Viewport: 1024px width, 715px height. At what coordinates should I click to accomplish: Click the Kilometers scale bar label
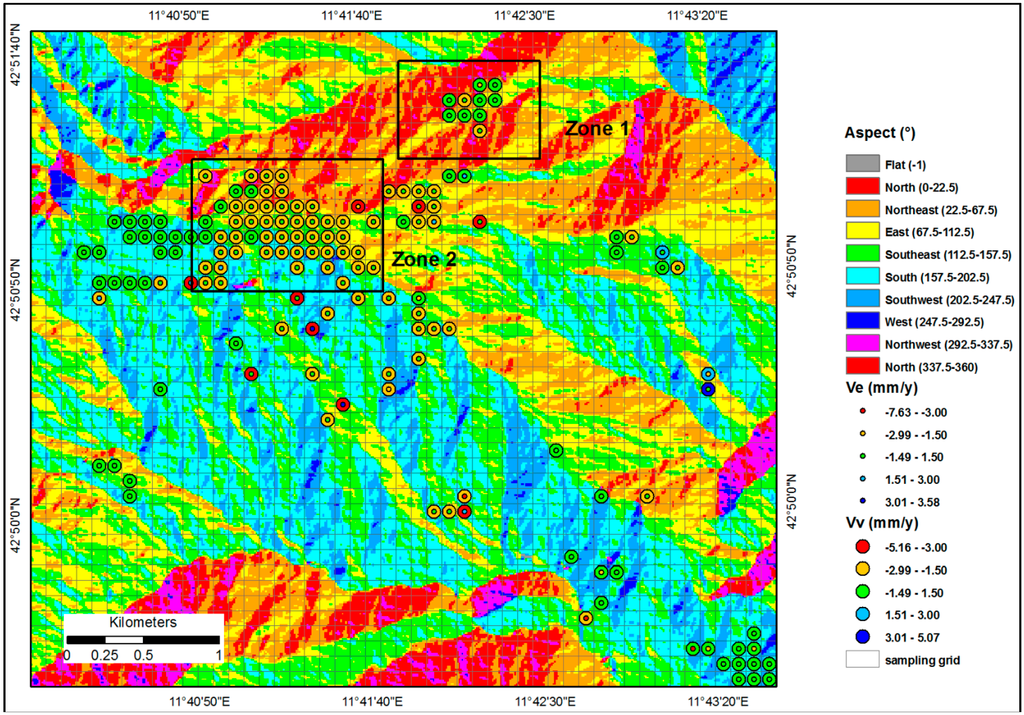tap(142, 620)
